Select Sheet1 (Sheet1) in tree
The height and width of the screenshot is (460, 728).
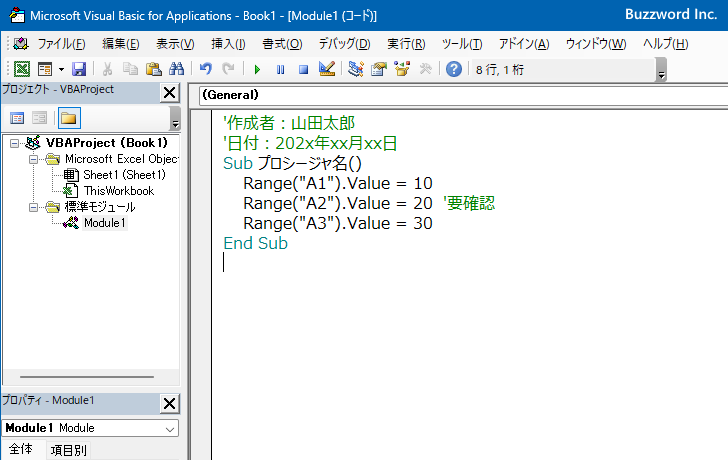(124, 175)
